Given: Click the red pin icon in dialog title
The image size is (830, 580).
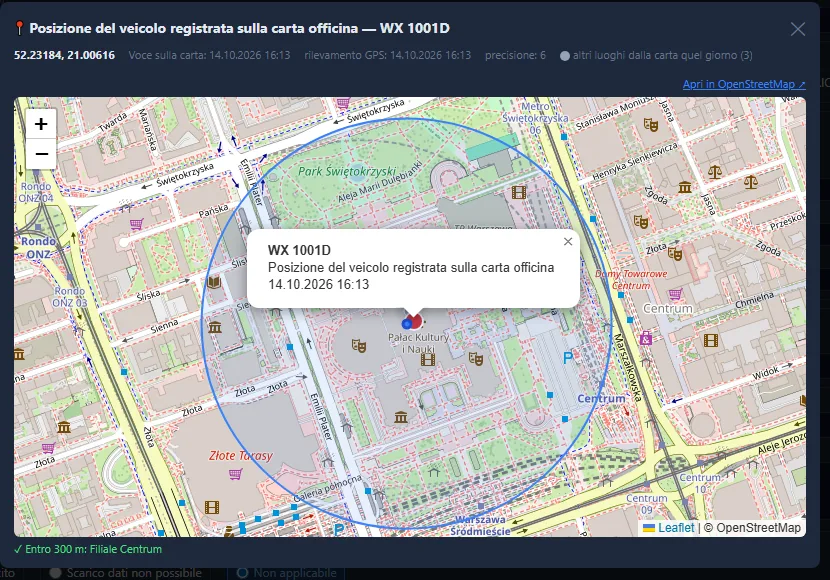Looking at the screenshot, I should tap(19, 28).
